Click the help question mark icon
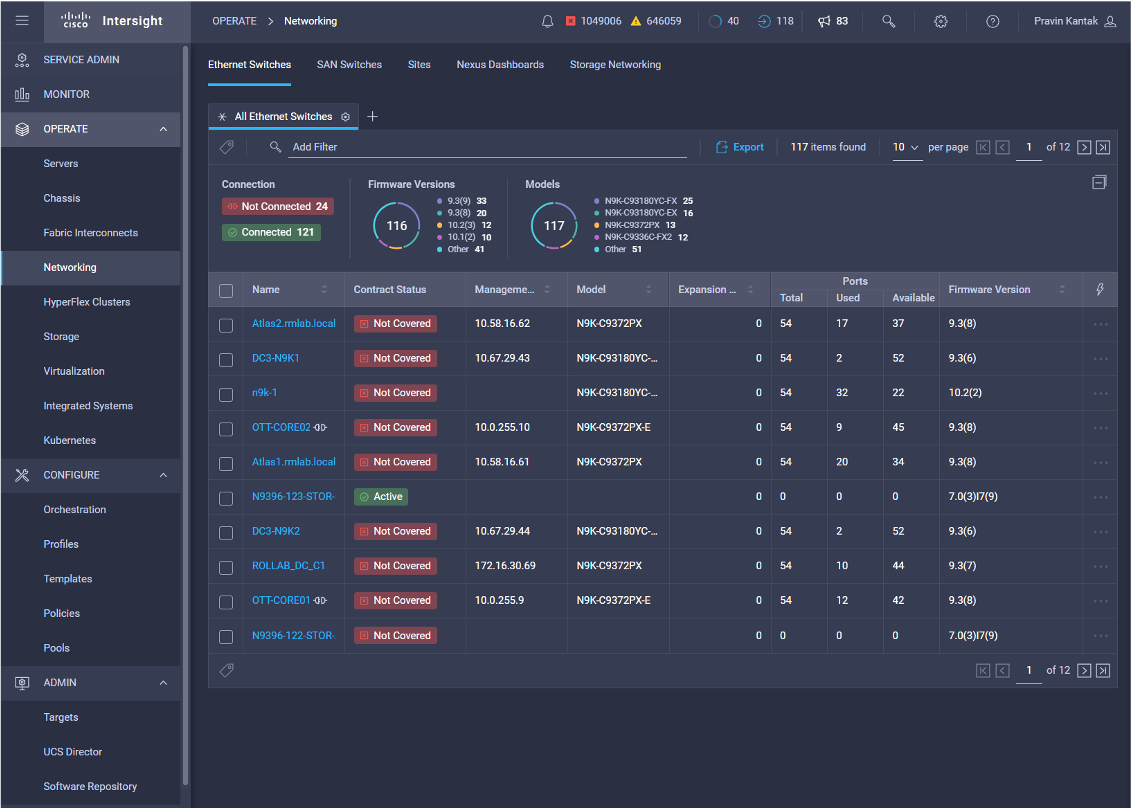The image size is (1131, 808). [x=992, y=21]
